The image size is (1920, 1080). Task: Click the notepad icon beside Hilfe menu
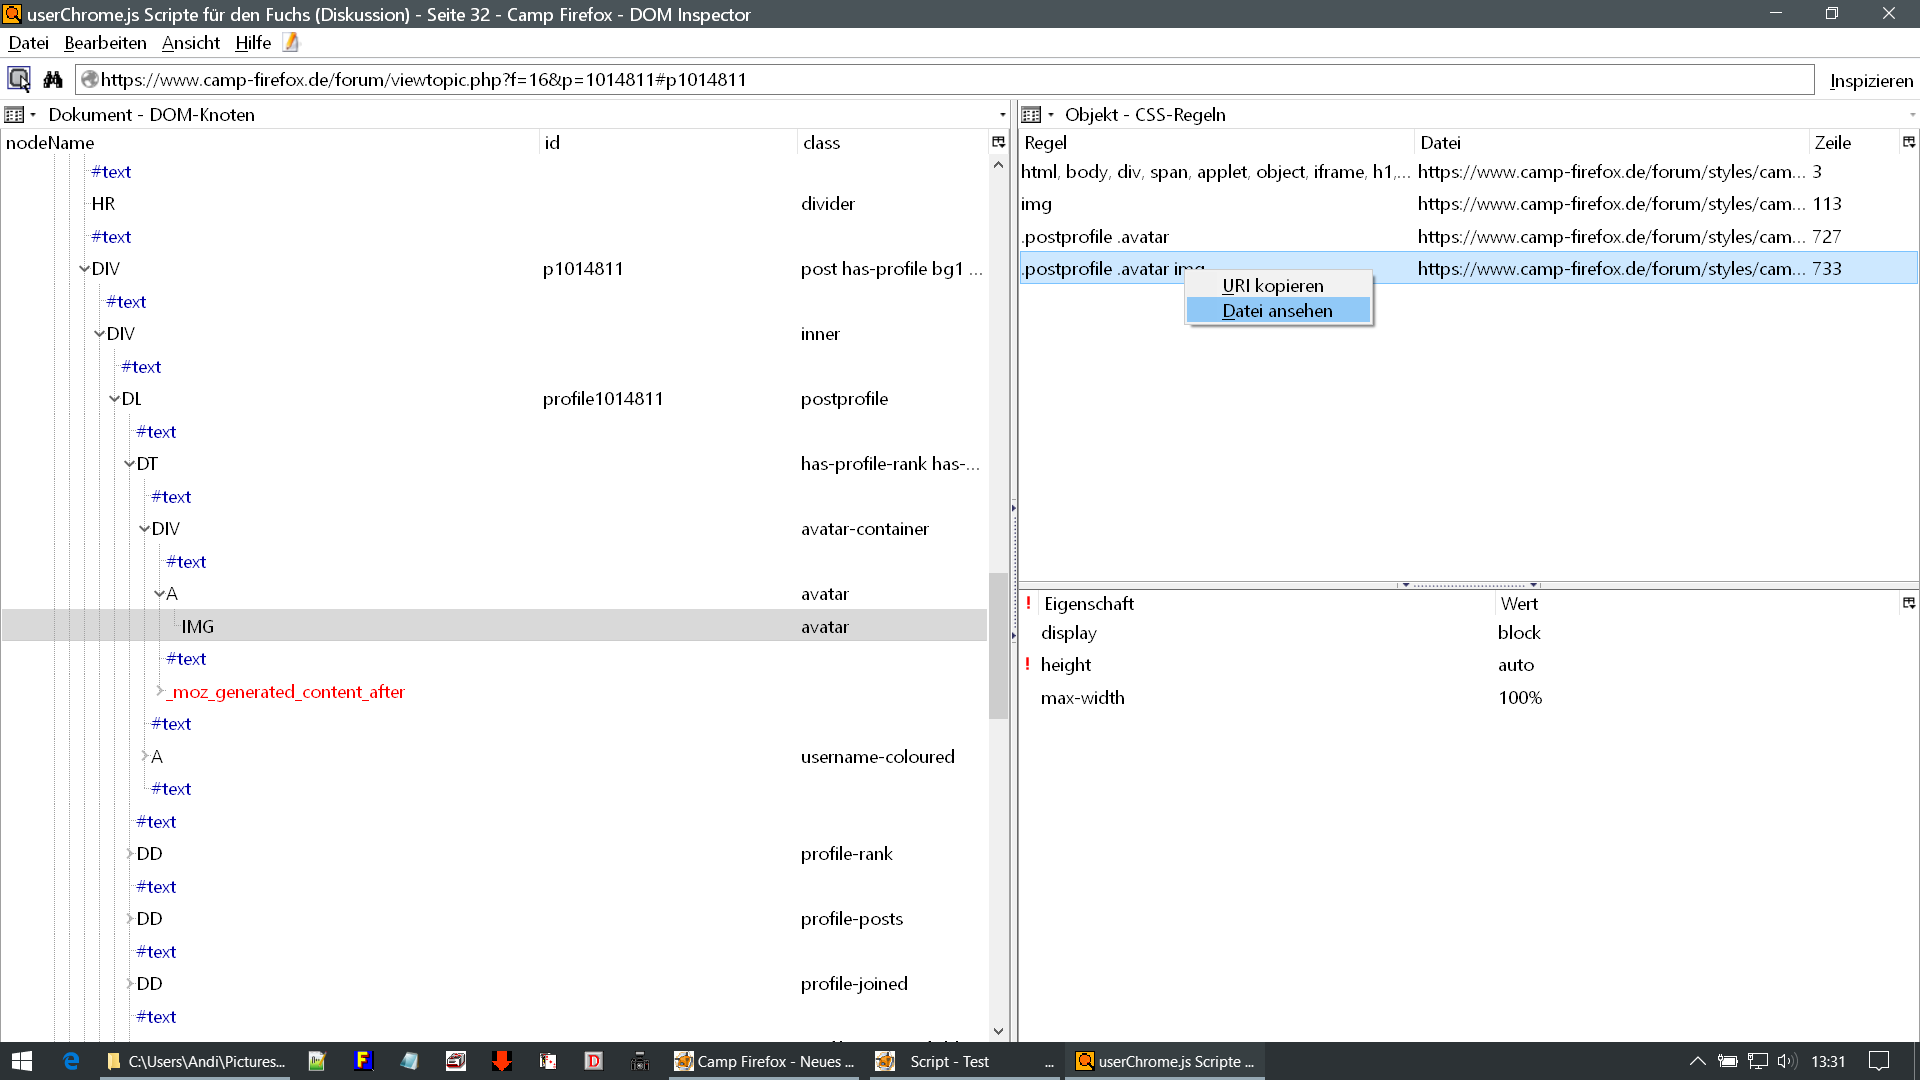click(291, 42)
